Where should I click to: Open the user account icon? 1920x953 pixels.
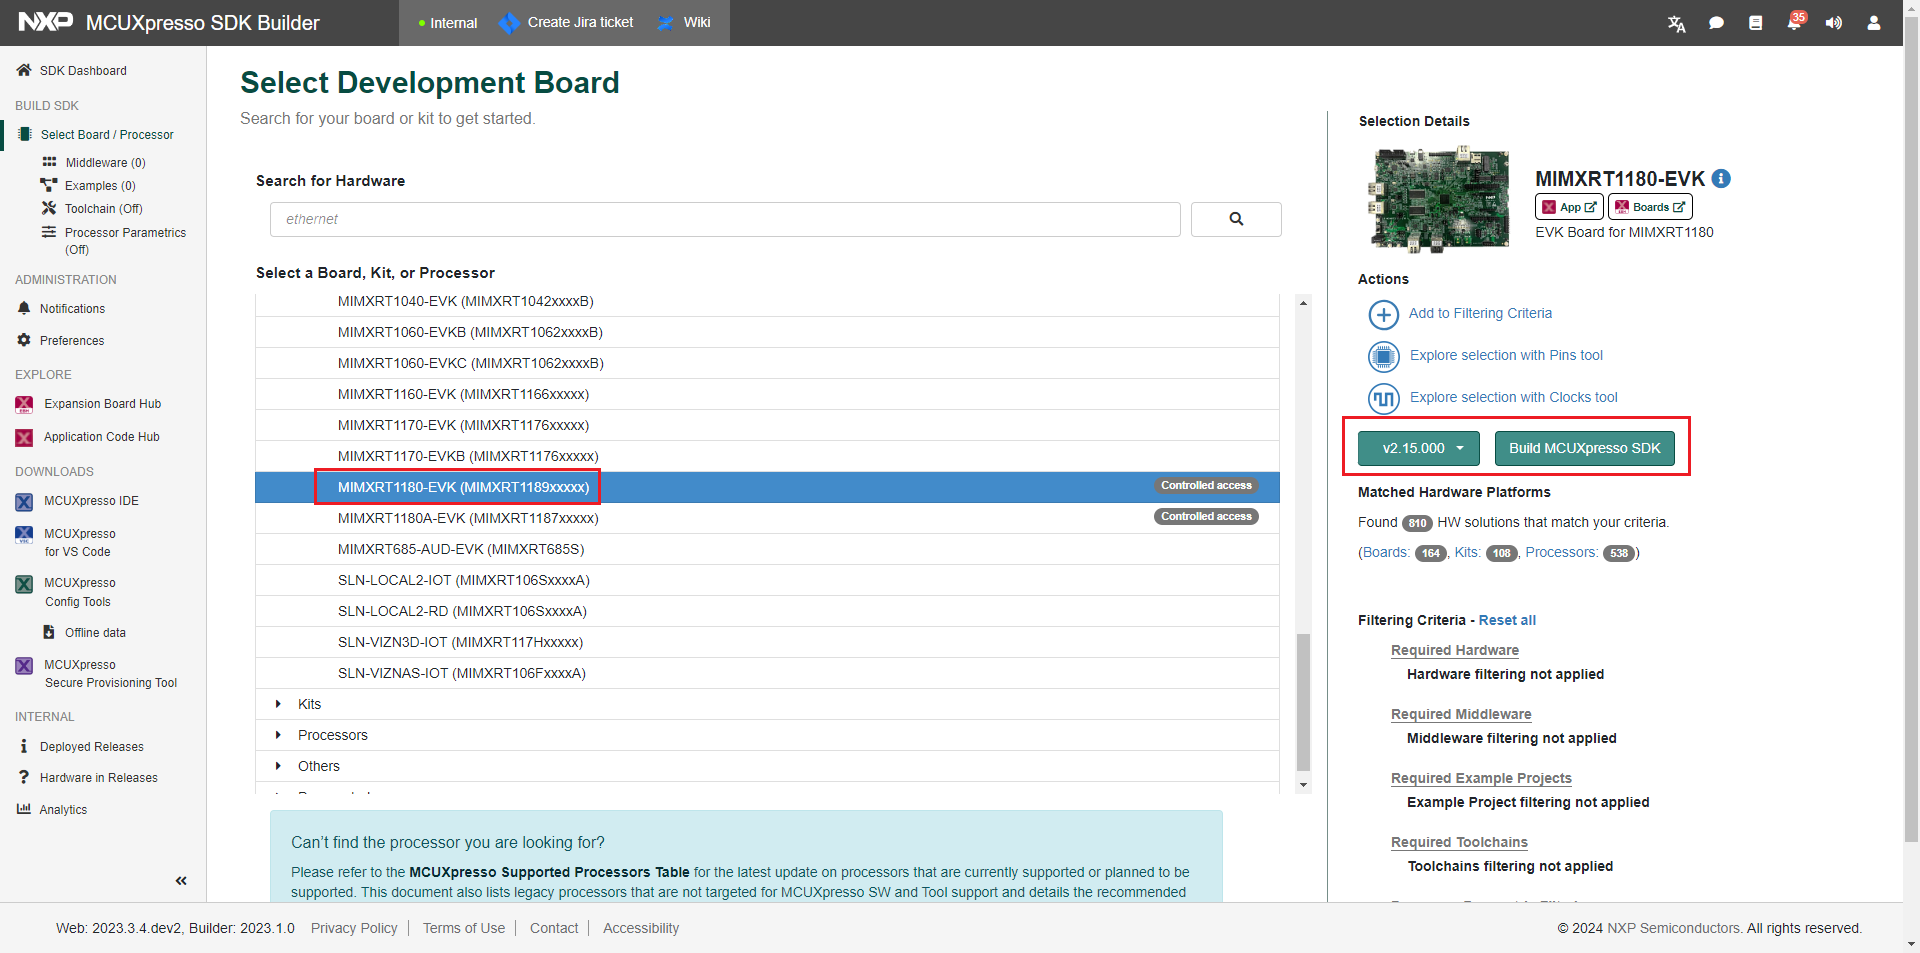[x=1873, y=23]
